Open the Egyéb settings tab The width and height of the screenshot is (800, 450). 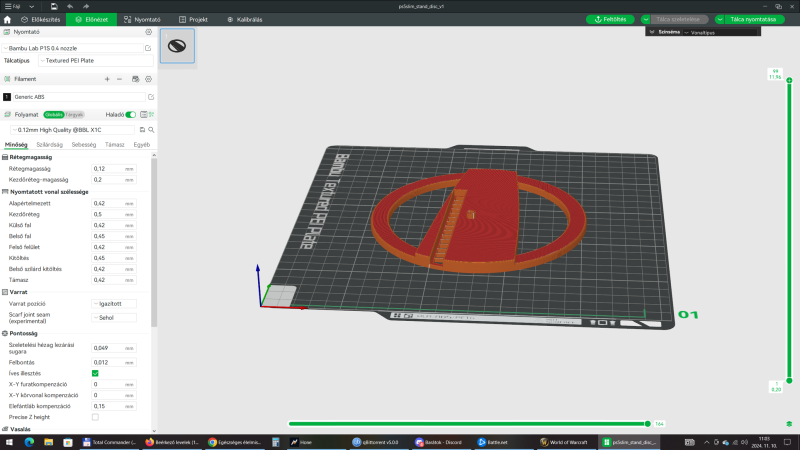point(141,145)
